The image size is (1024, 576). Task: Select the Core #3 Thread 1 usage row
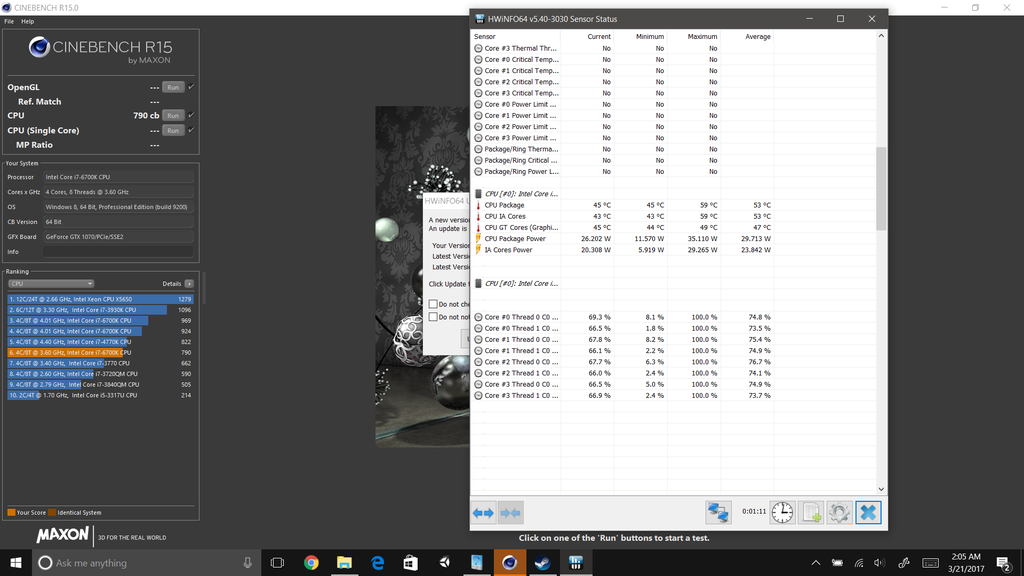(x=622, y=395)
